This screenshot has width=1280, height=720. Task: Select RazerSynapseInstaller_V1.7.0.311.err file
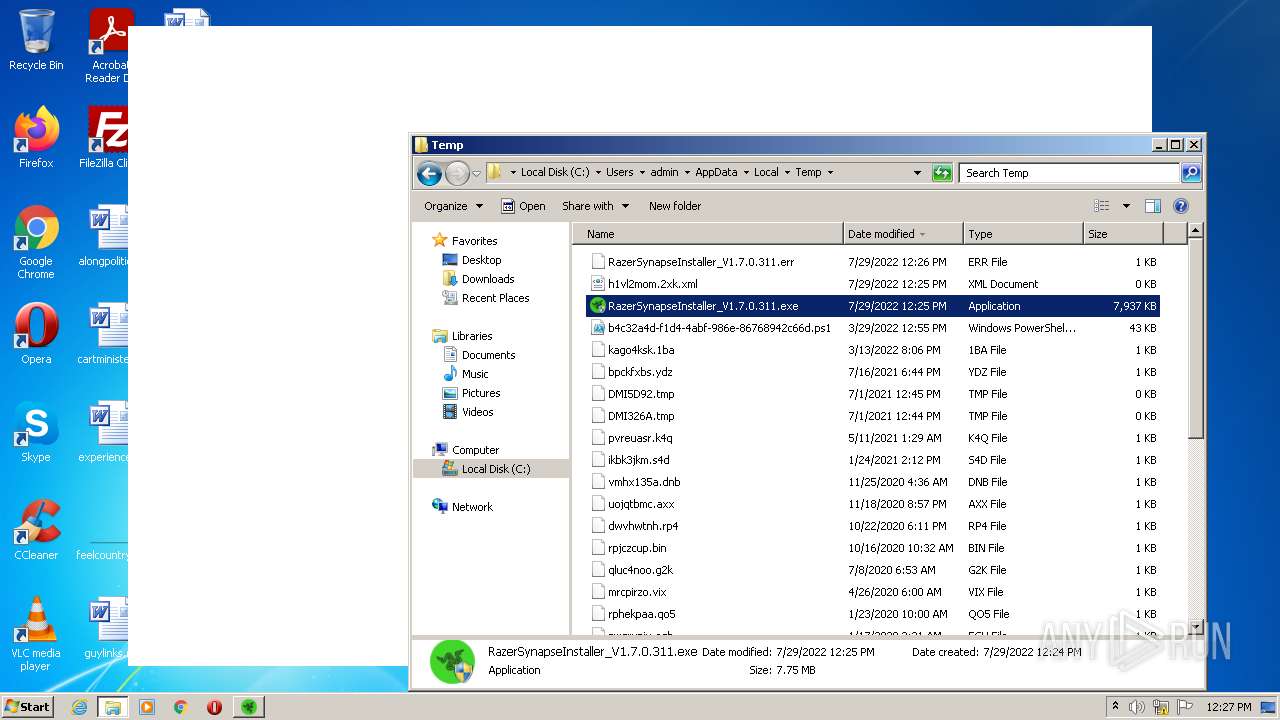(x=873, y=262)
